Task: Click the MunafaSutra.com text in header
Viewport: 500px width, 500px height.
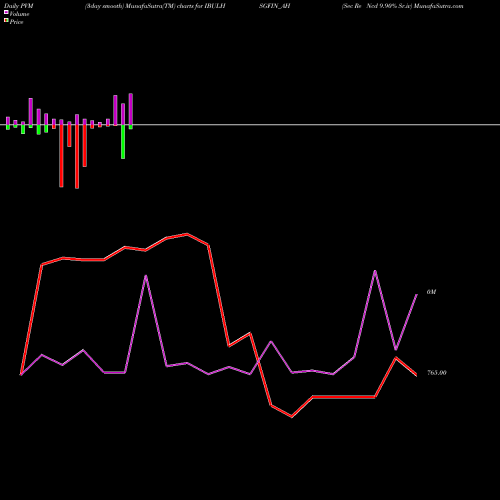Action: (439, 6)
